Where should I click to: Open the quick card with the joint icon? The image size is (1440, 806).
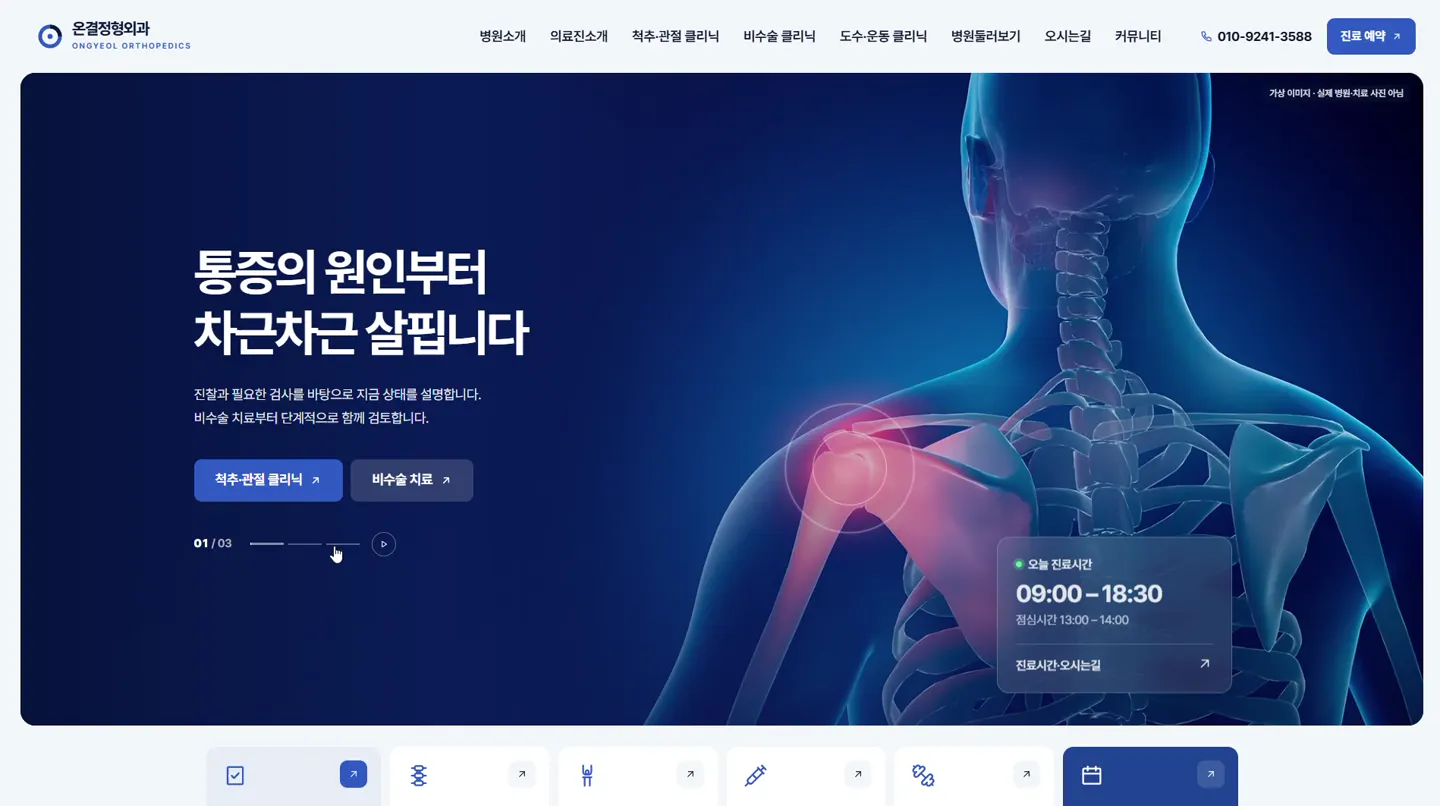tap(638, 776)
